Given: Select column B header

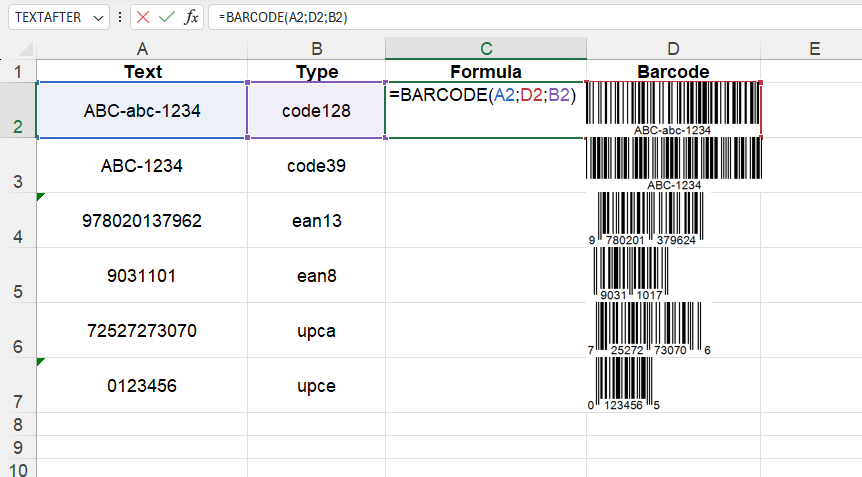Looking at the screenshot, I should click(x=317, y=48).
